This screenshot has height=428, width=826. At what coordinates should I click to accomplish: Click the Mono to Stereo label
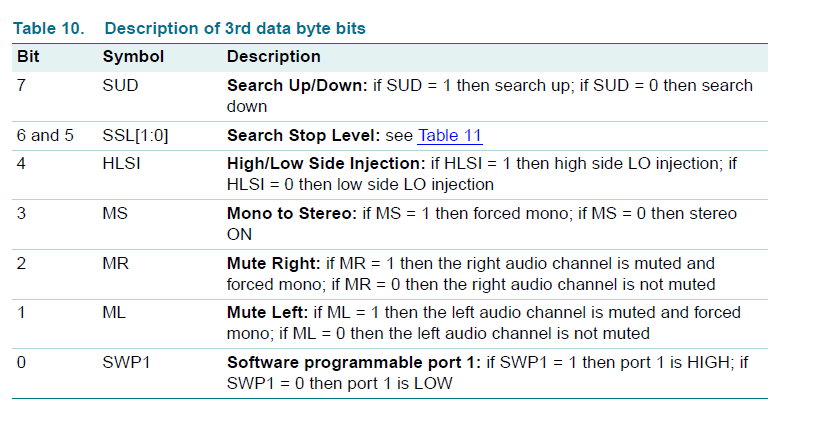coord(292,213)
